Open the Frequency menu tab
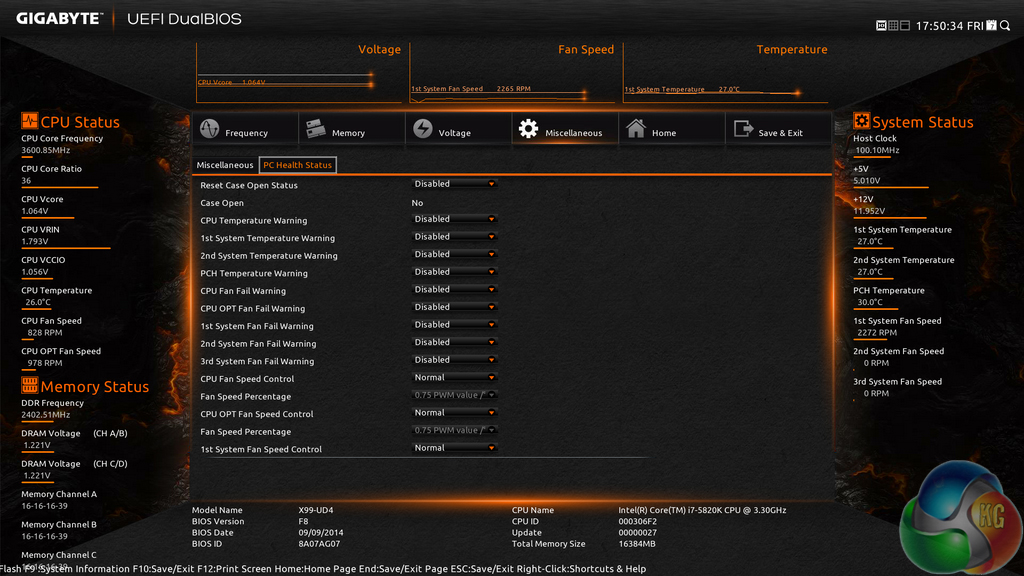Screen dimensions: 1024x576 pos(246,129)
